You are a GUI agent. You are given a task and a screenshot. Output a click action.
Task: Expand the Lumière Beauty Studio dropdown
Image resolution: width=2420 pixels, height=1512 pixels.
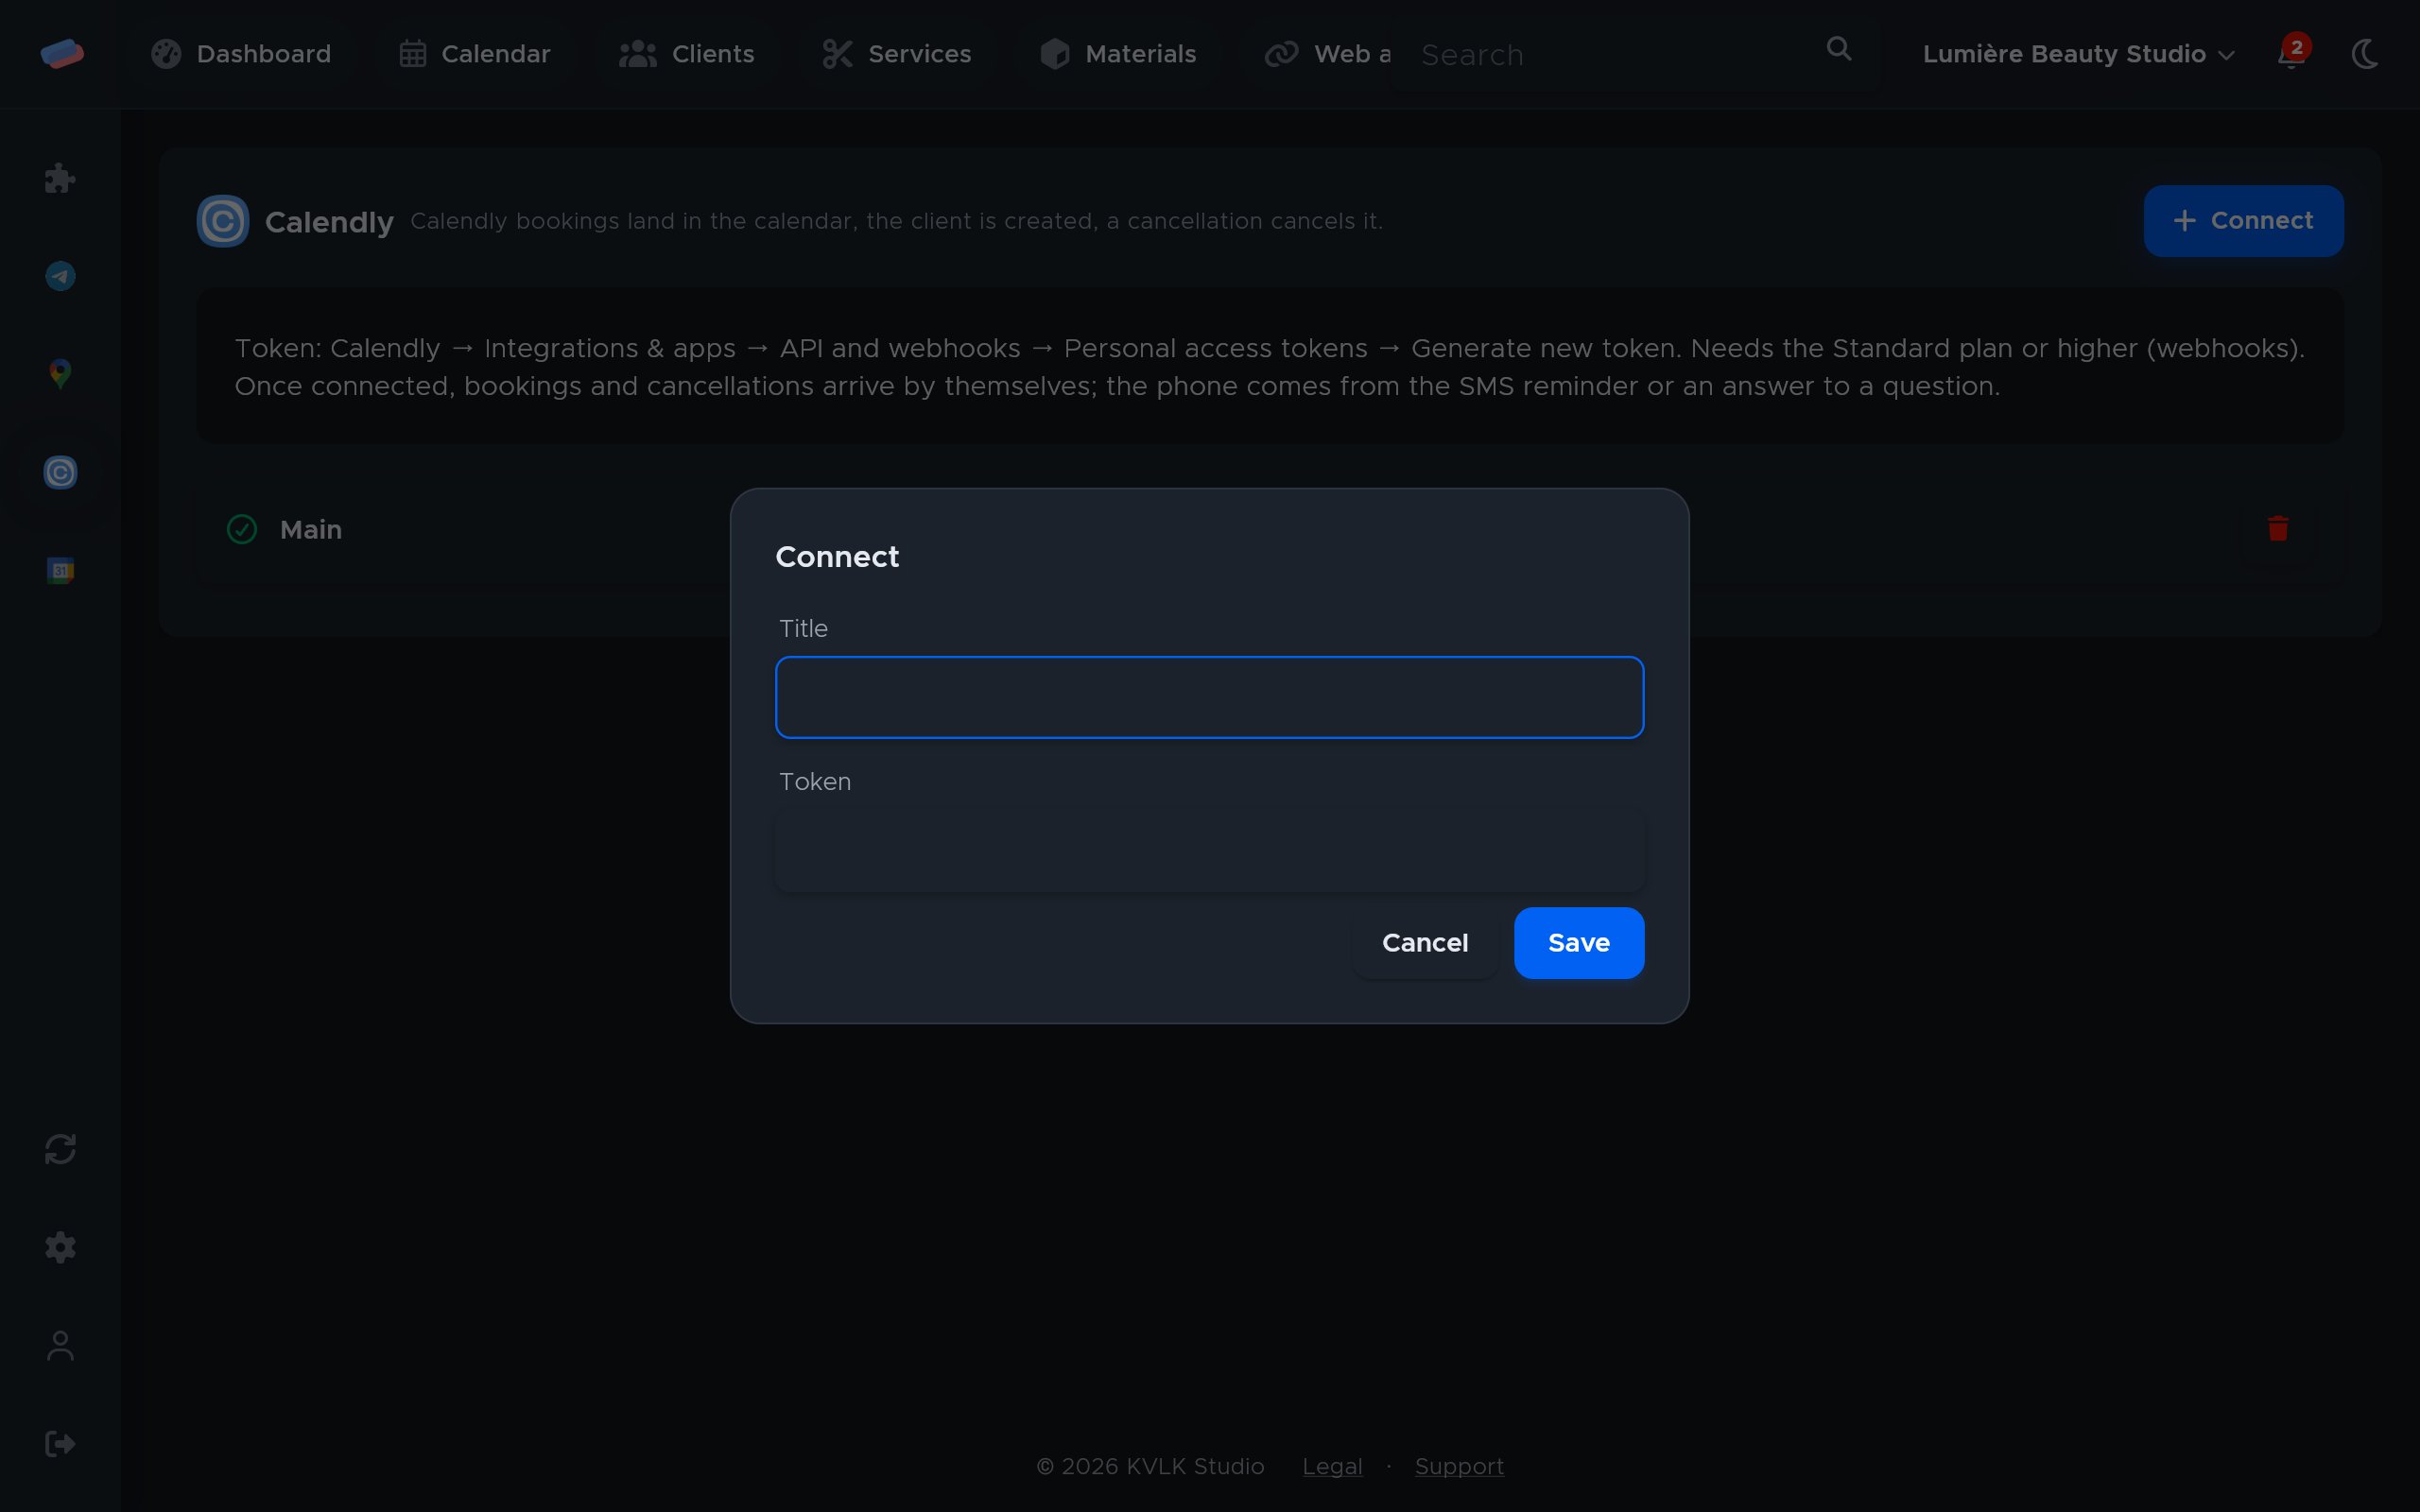click(2078, 54)
